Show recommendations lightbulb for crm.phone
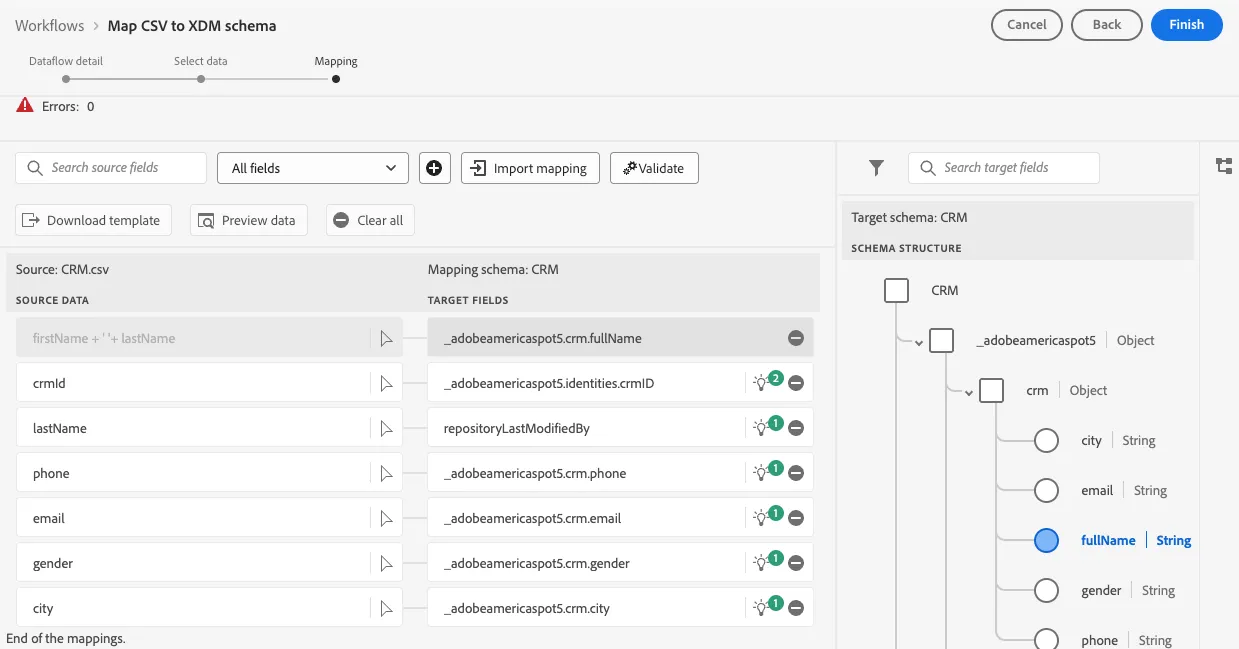The image size is (1239, 649). coord(766,472)
